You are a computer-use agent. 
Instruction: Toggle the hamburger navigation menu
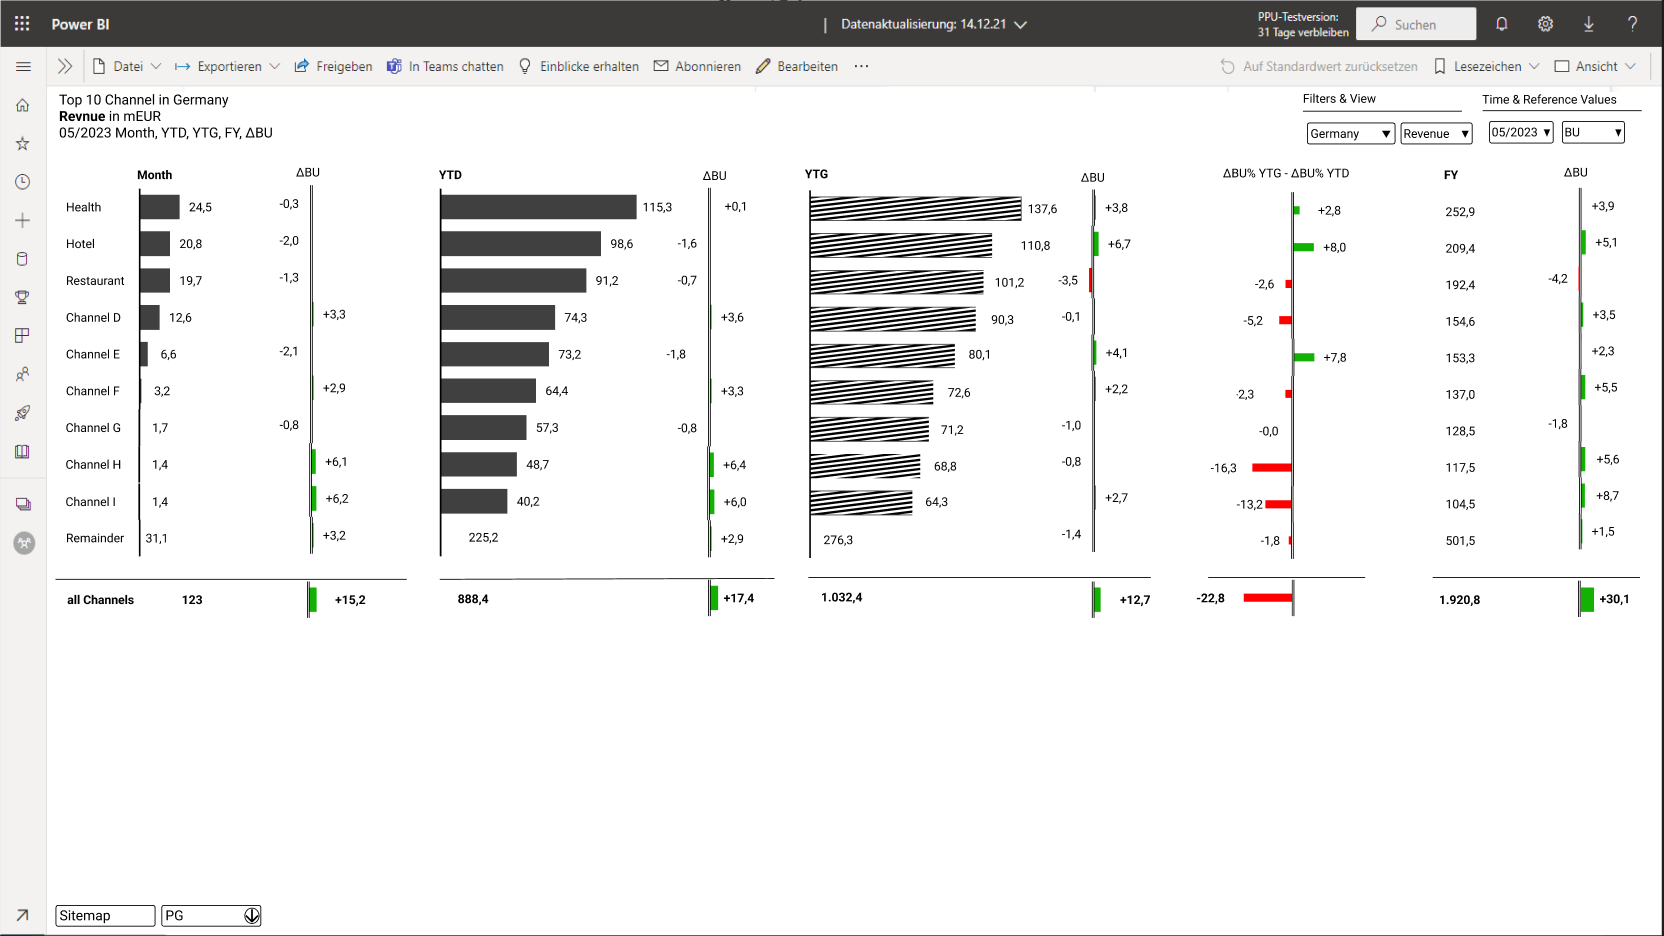tap(23, 66)
